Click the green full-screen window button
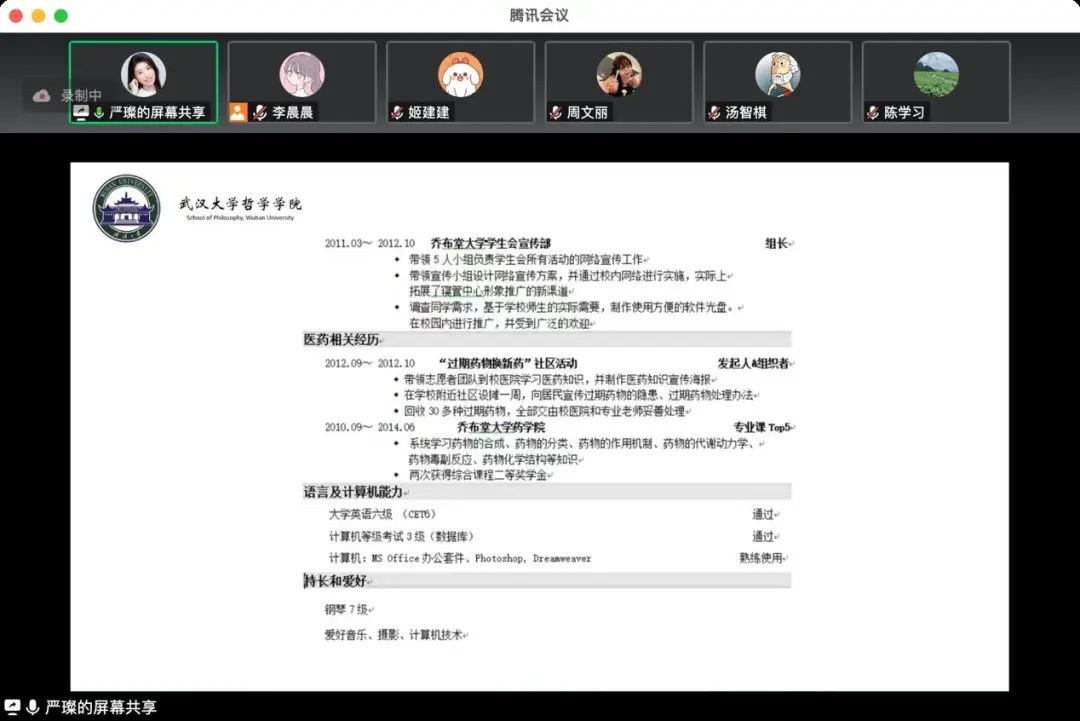Screen dimensions: 1080x721 (61, 15)
